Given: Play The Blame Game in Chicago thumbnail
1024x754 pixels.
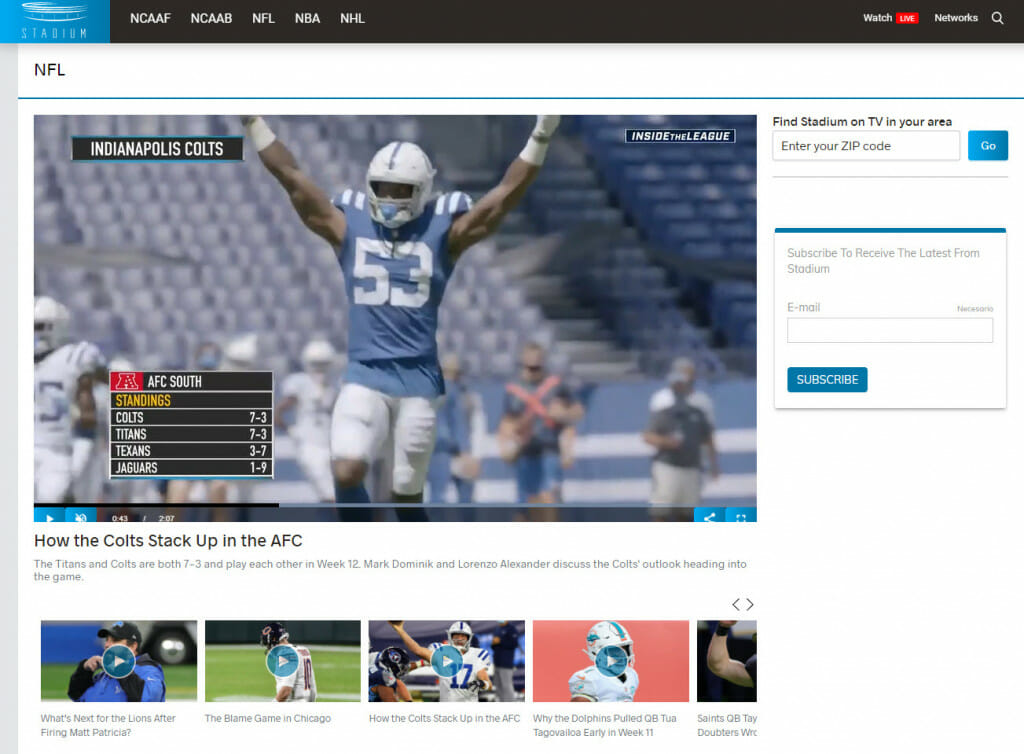Looking at the screenshot, I should [x=283, y=661].
